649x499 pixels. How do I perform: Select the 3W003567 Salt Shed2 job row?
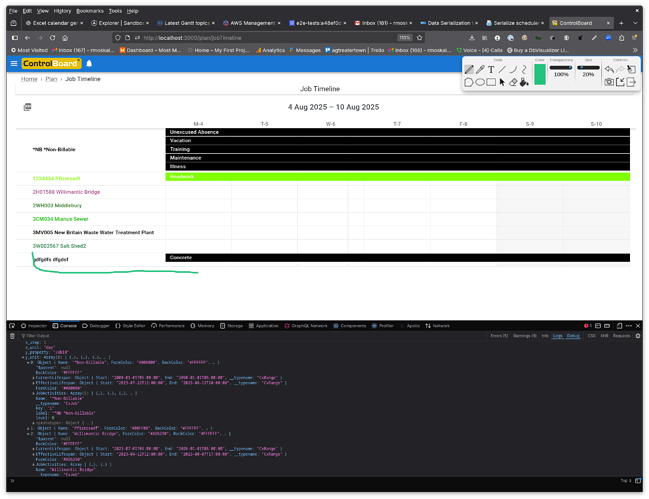point(59,246)
